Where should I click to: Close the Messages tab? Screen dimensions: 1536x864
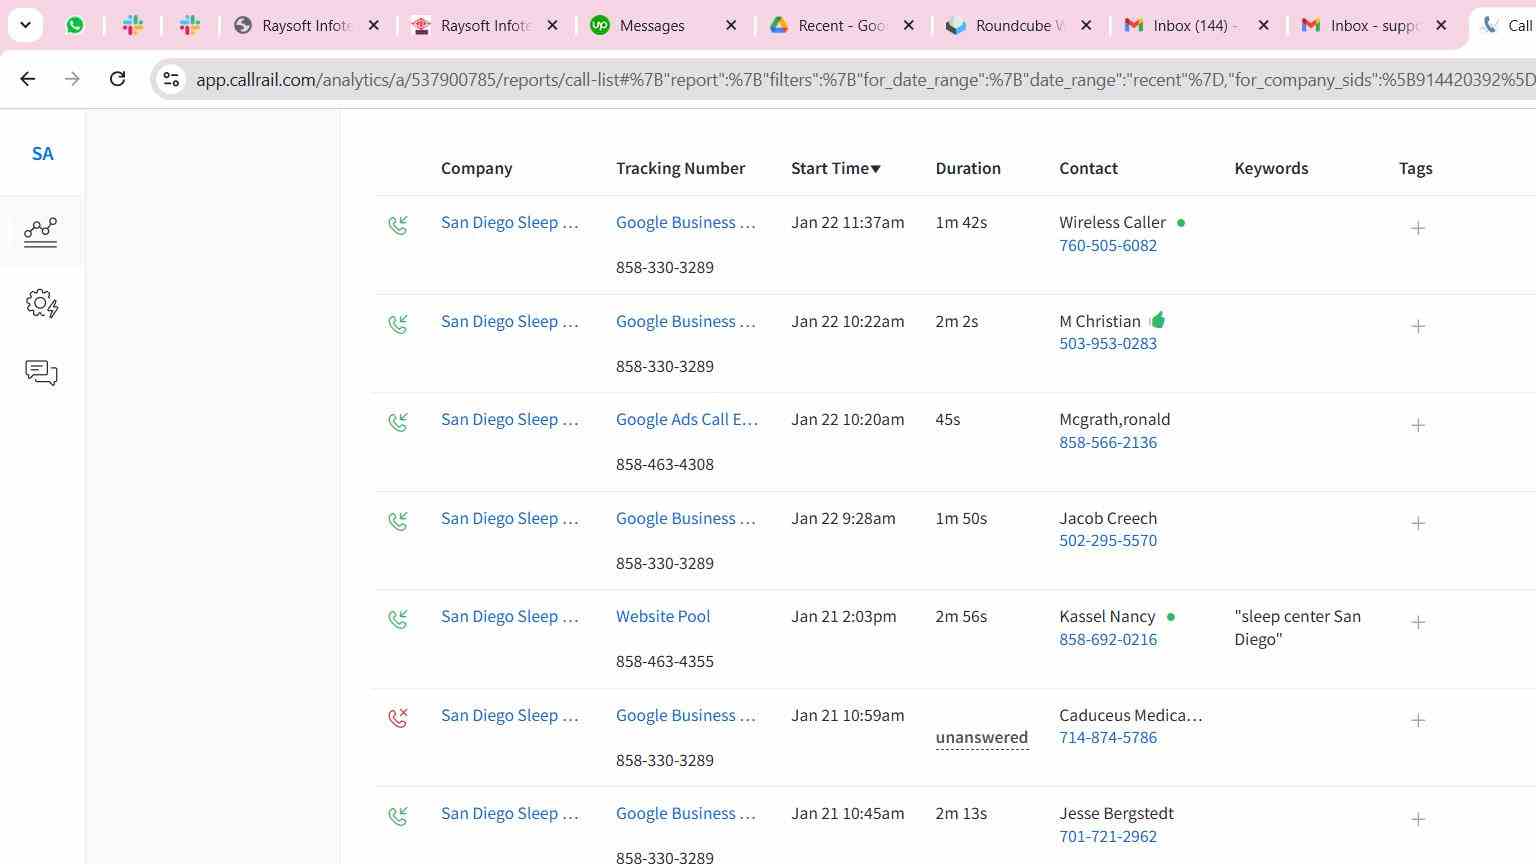coord(731,25)
